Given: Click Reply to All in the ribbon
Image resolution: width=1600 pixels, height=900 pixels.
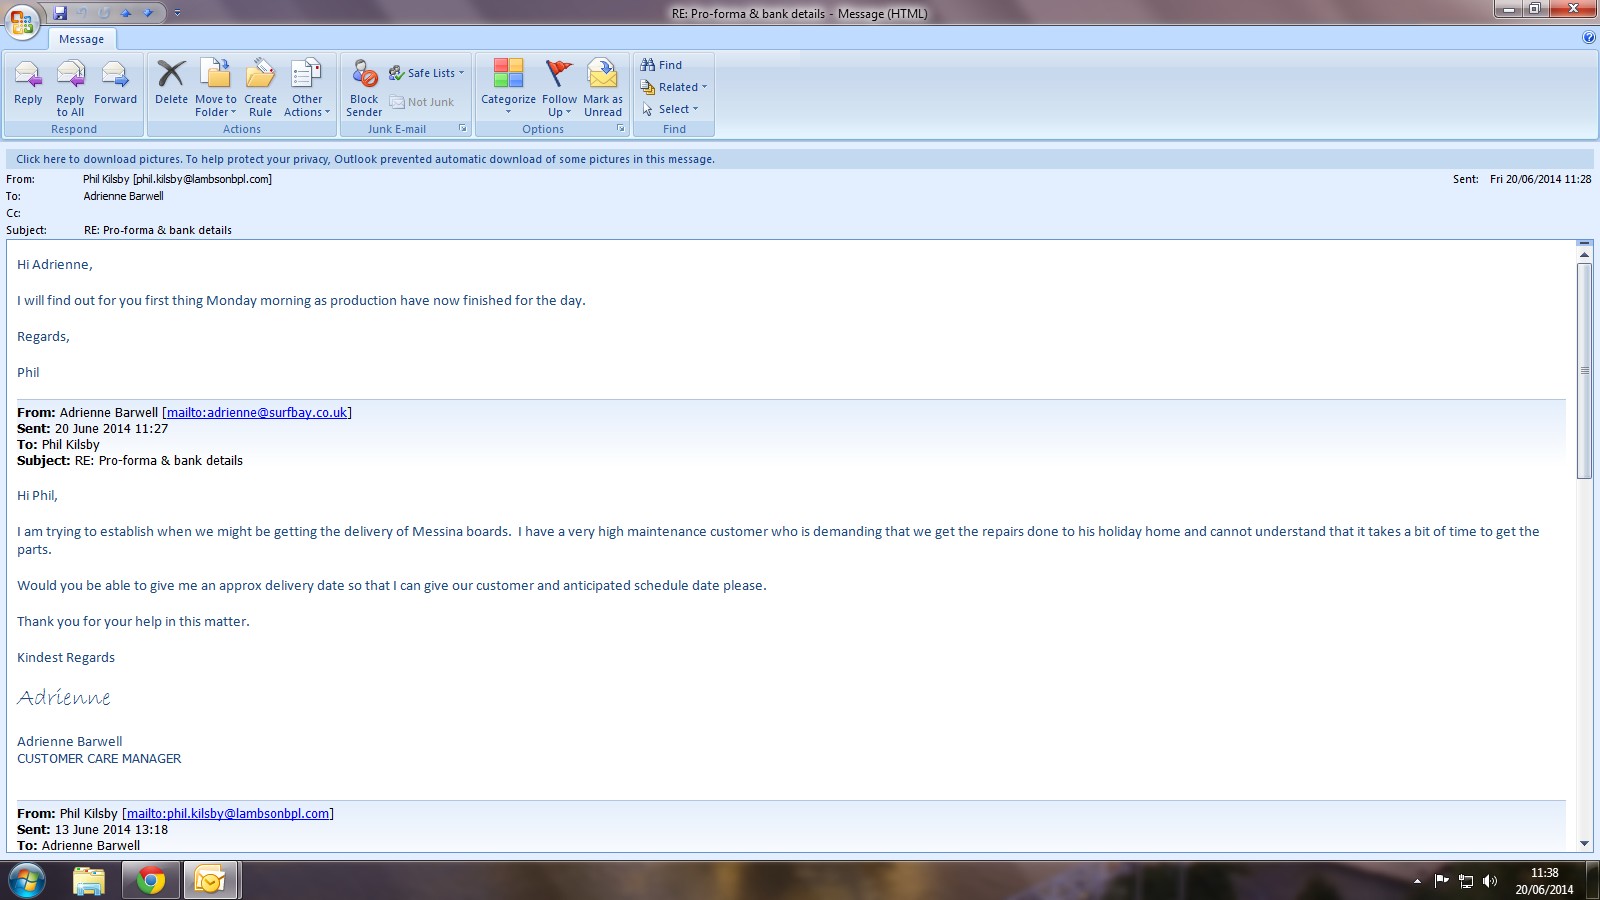Looking at the screenshot, I should [70, 88].
